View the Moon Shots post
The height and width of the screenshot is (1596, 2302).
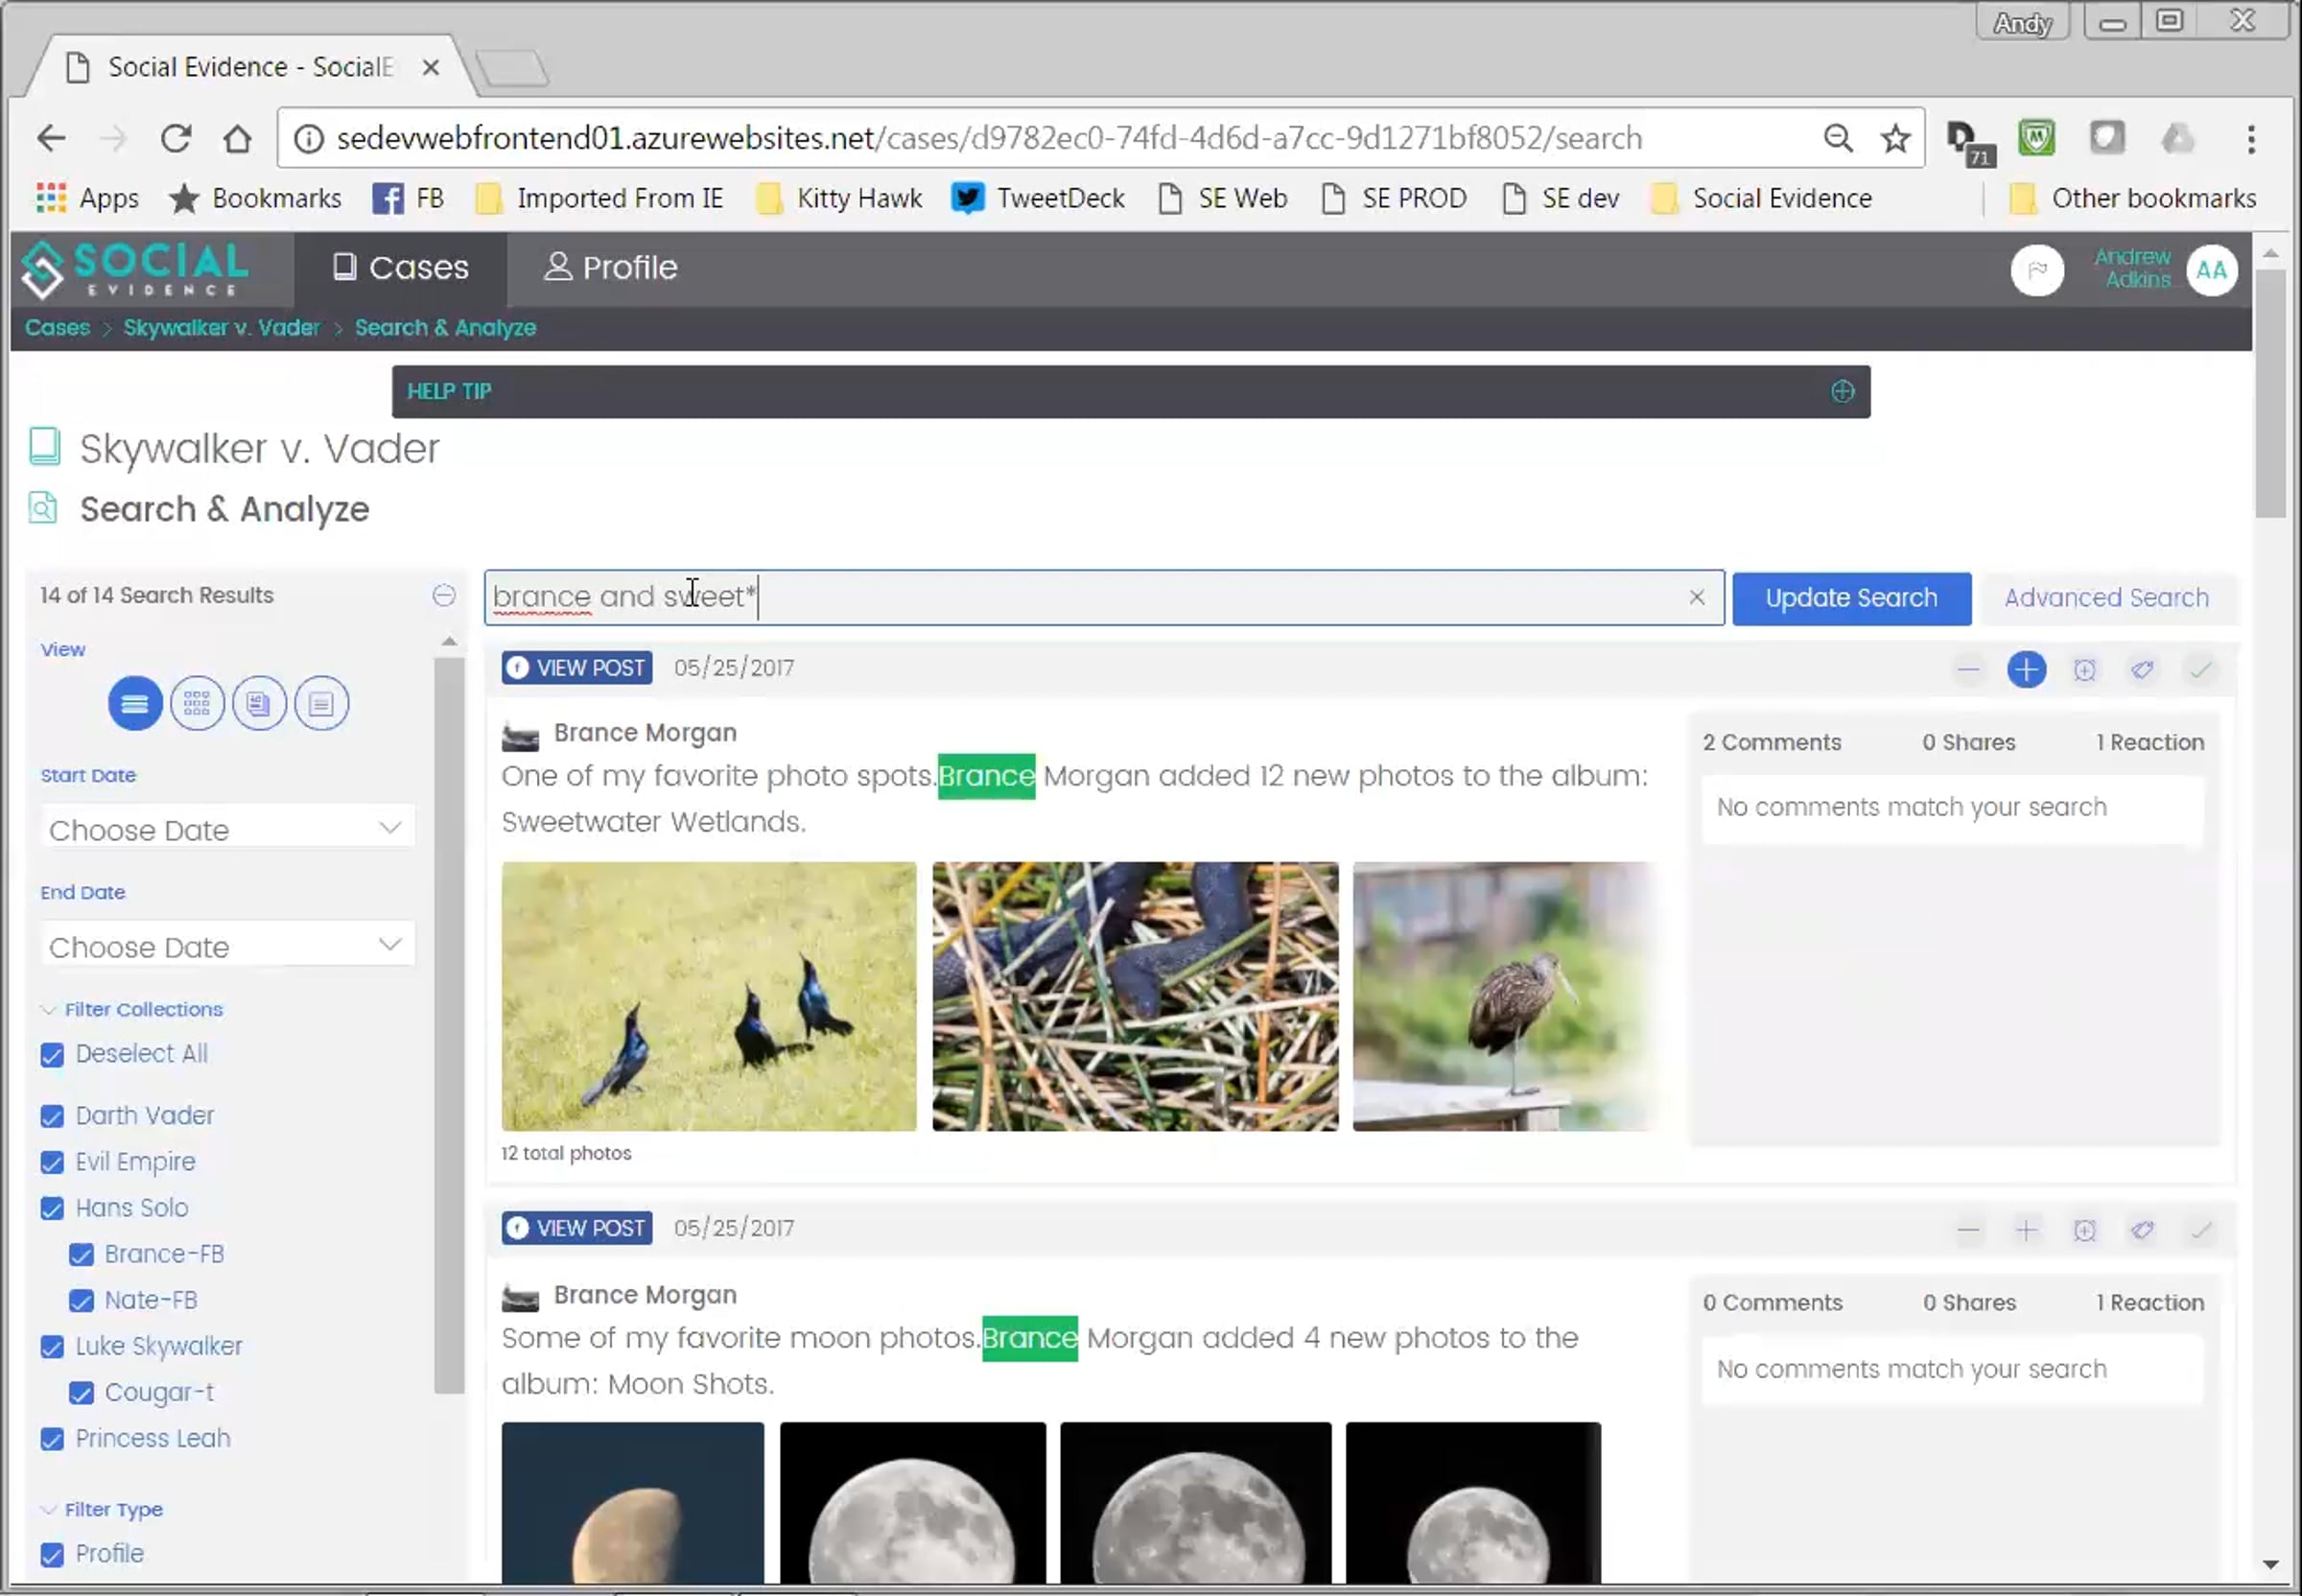click(x=577, y=1229)
